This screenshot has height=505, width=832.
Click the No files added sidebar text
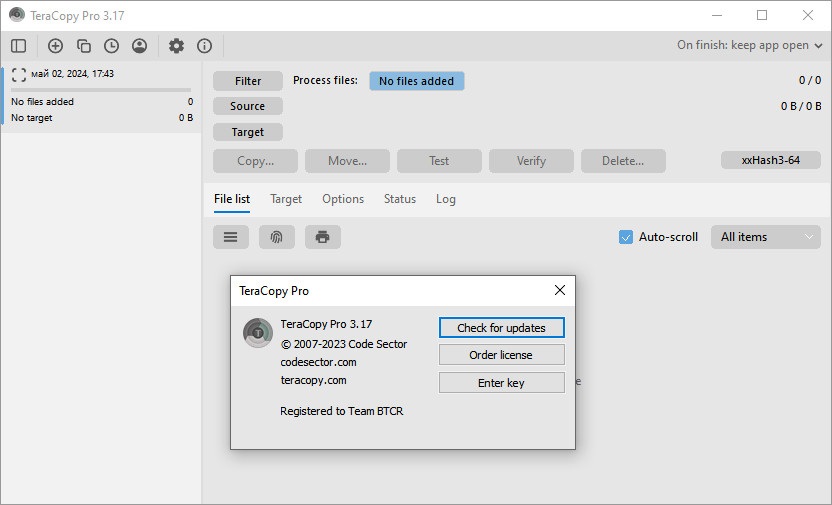pyautogui.click(x=42, y=102)
